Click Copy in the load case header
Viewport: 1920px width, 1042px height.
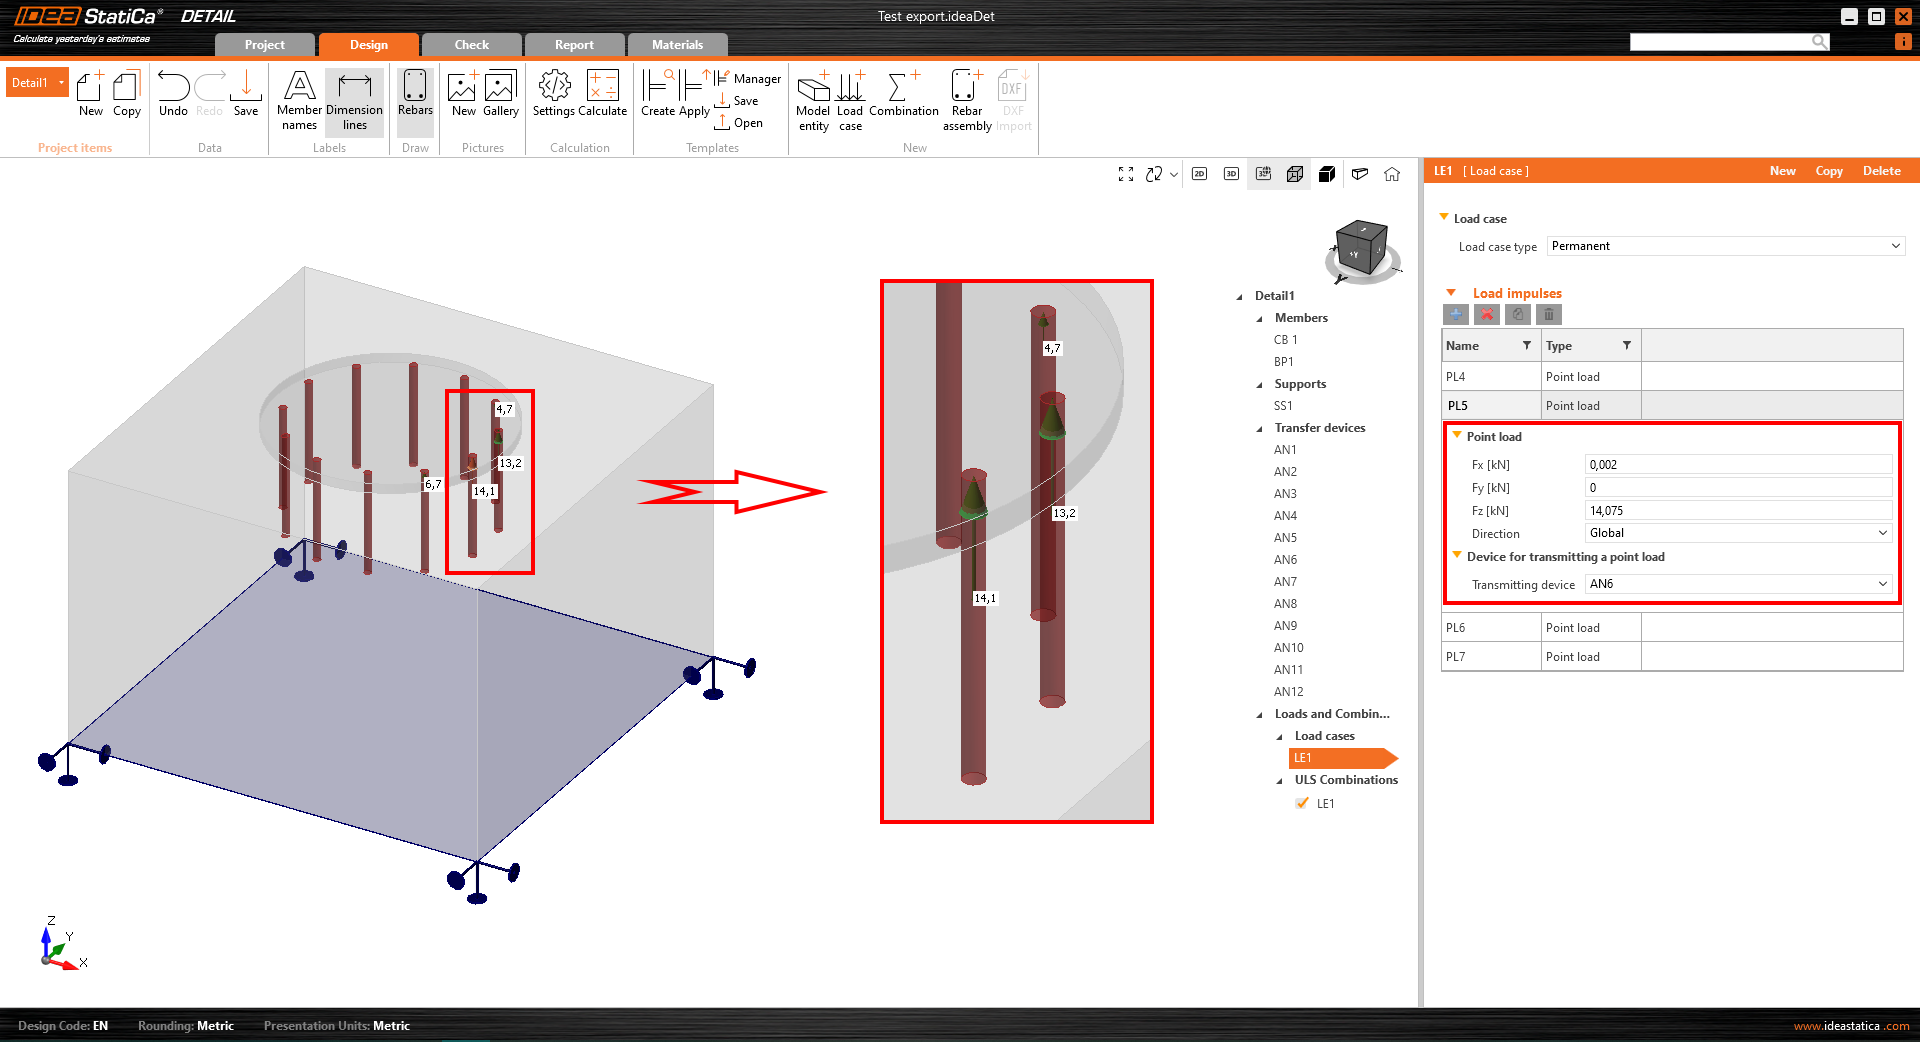tap(1828, 171)
